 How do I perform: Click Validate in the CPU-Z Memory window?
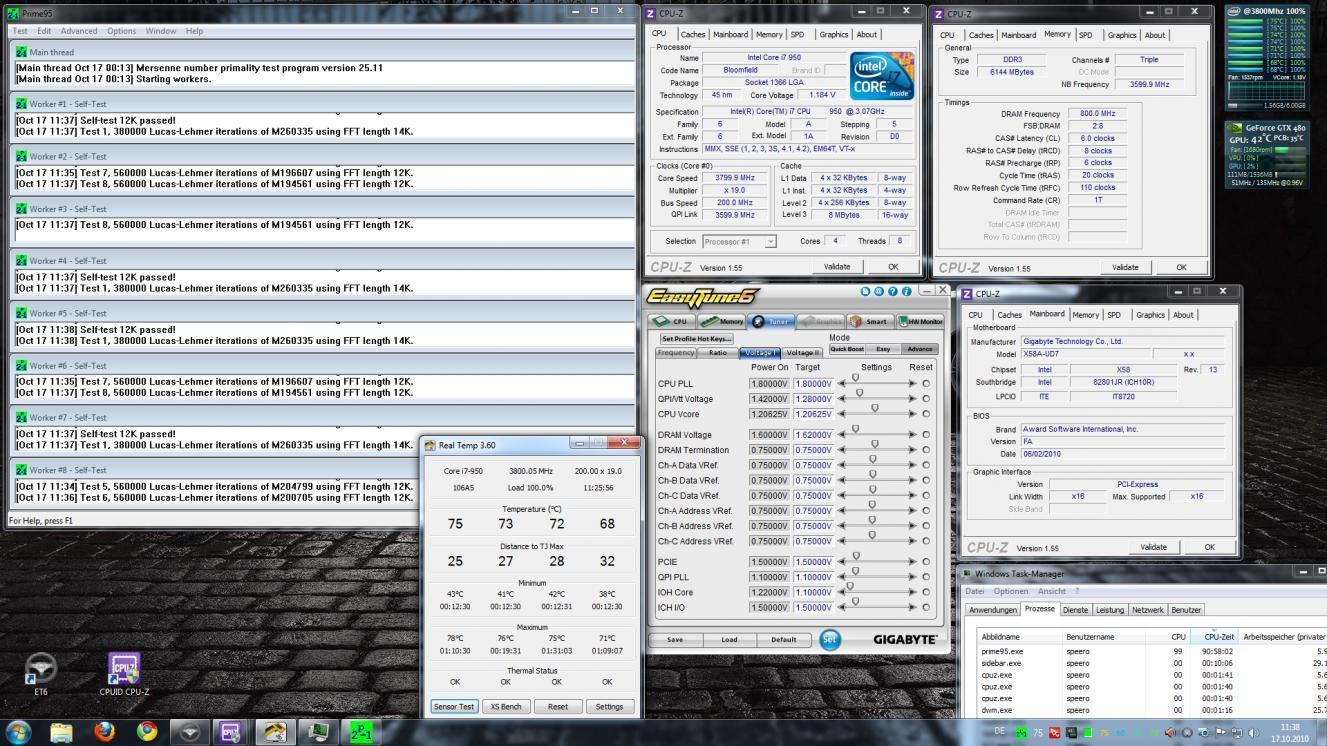tap(1125, 267)
